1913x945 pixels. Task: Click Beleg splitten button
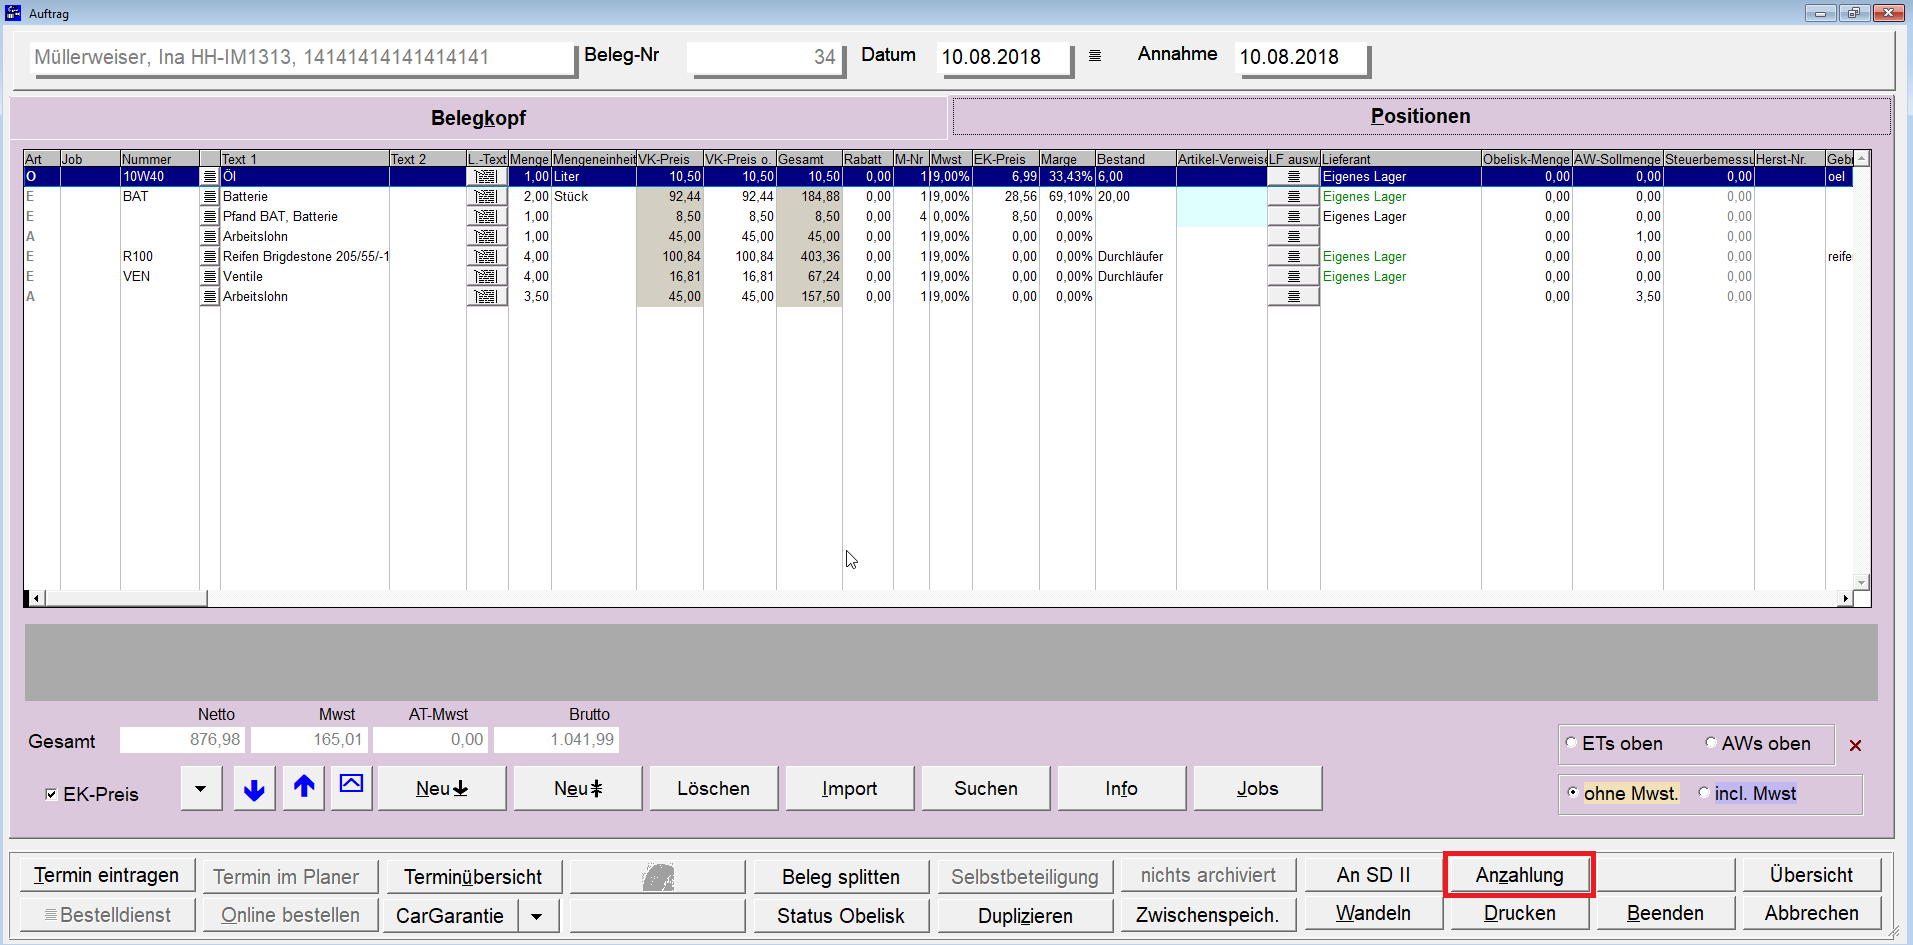click(841, 876)
